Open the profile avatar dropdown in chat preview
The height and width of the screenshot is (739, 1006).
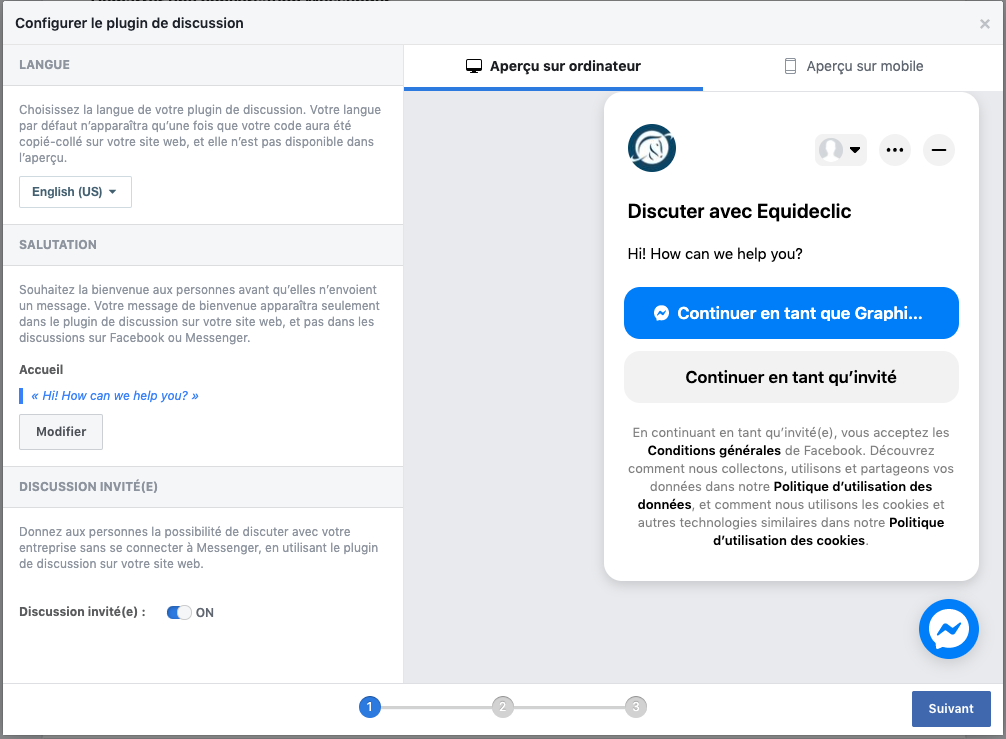[x=840, y=149]
